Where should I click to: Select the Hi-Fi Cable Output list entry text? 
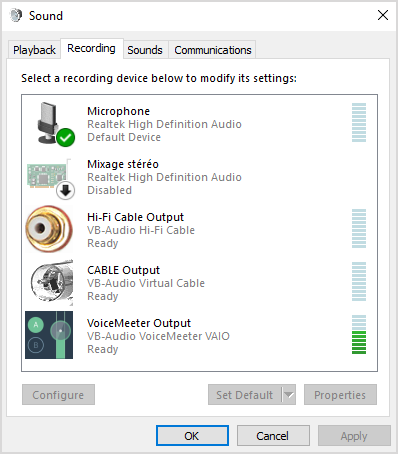[x=135, y=217]
